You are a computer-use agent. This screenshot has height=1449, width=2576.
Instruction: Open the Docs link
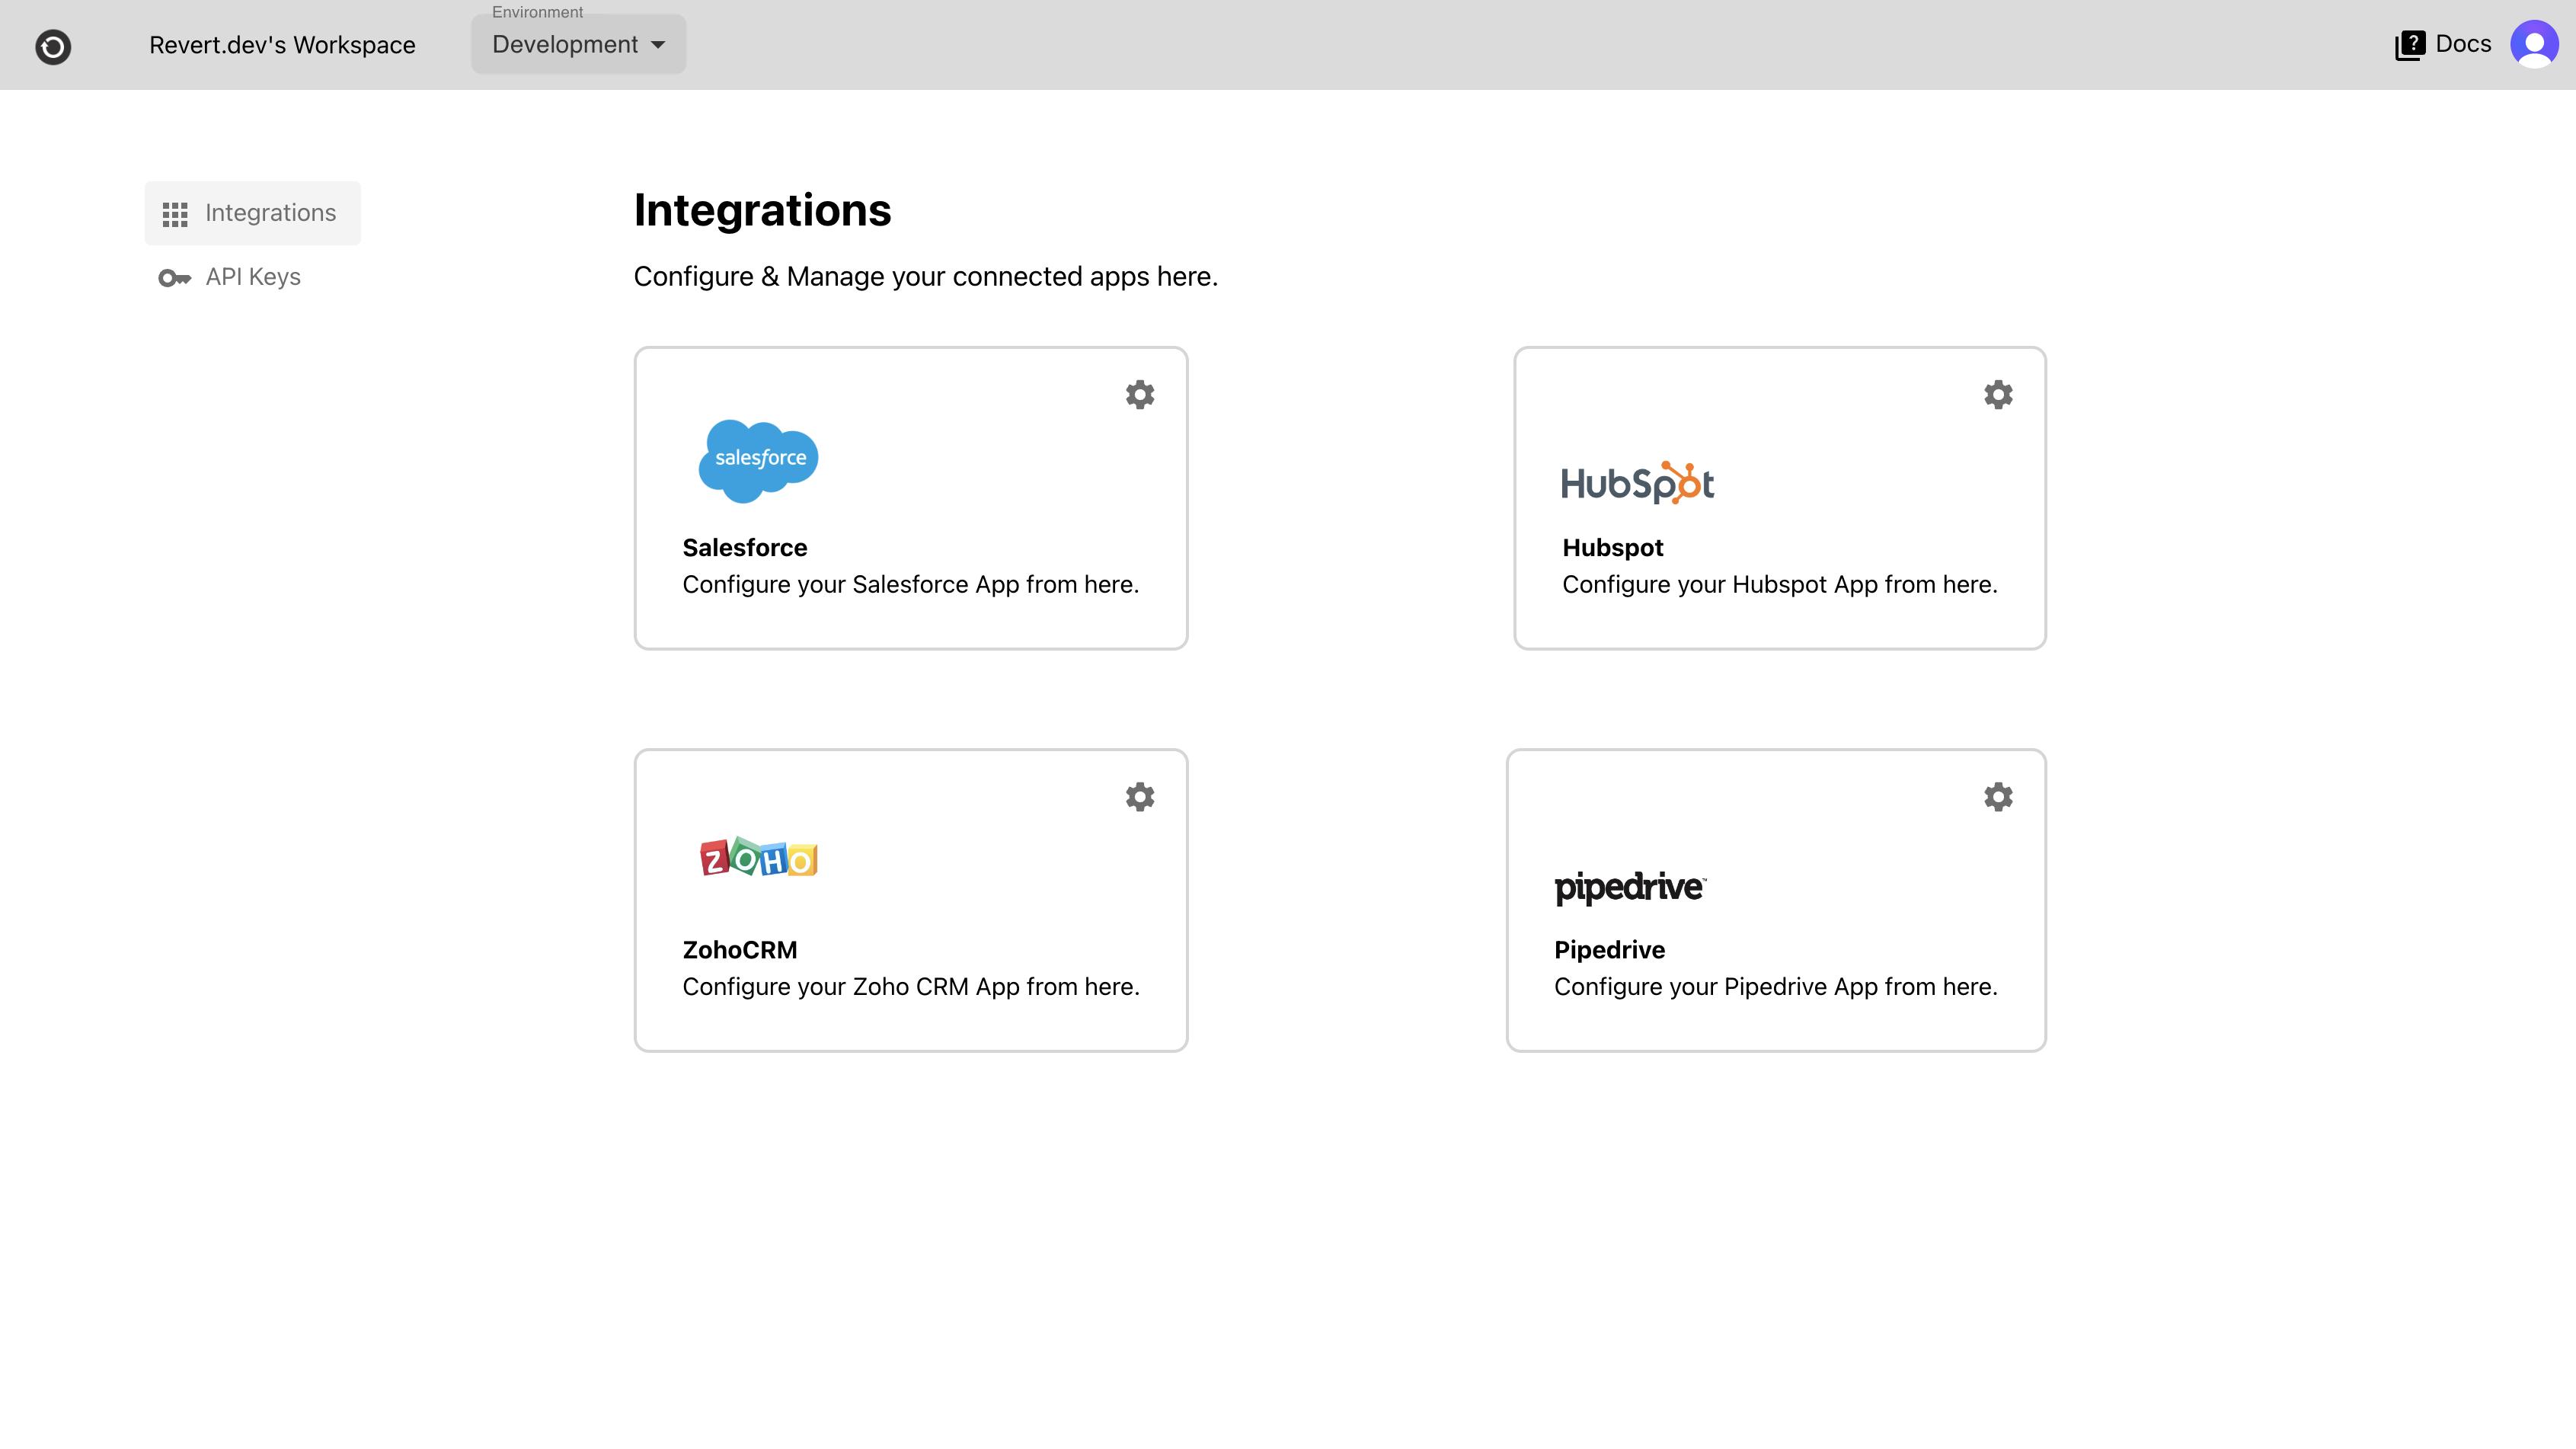[x=2462, y=44]
